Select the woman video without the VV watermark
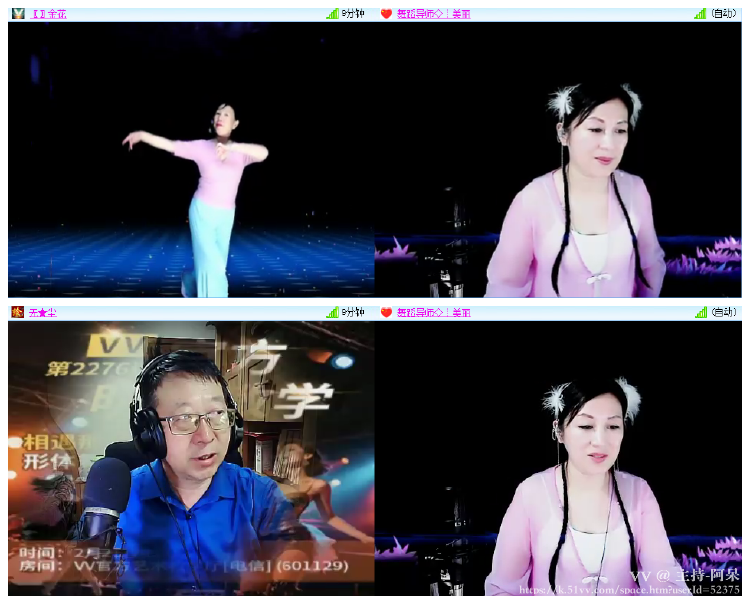The width and height of the screenshot is (750, 604). pyautogui.click(x=558, y=160)
